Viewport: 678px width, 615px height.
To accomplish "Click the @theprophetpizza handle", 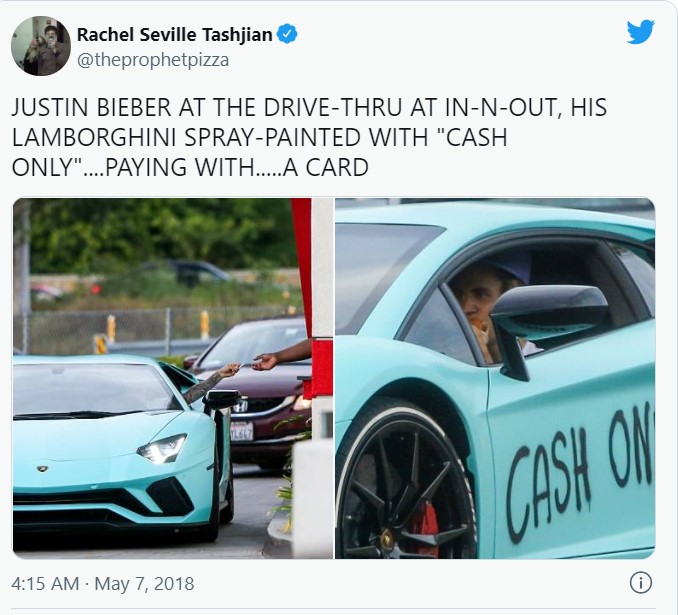I will point(153,60).
